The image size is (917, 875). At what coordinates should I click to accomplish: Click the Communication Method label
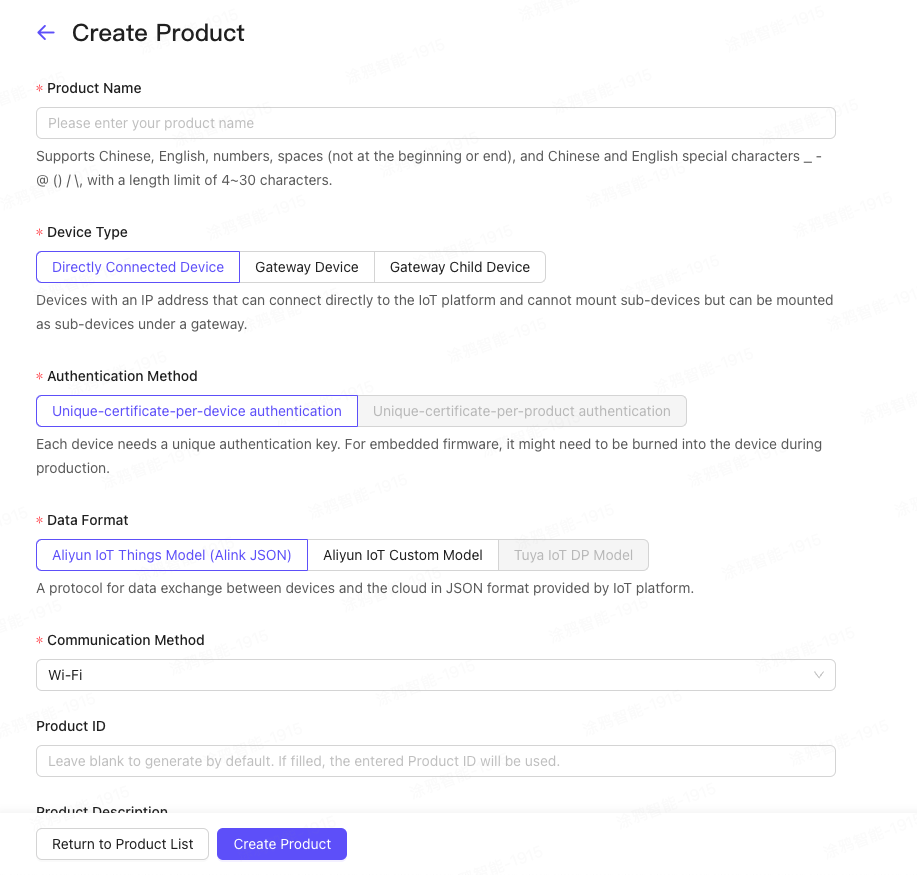125,640
